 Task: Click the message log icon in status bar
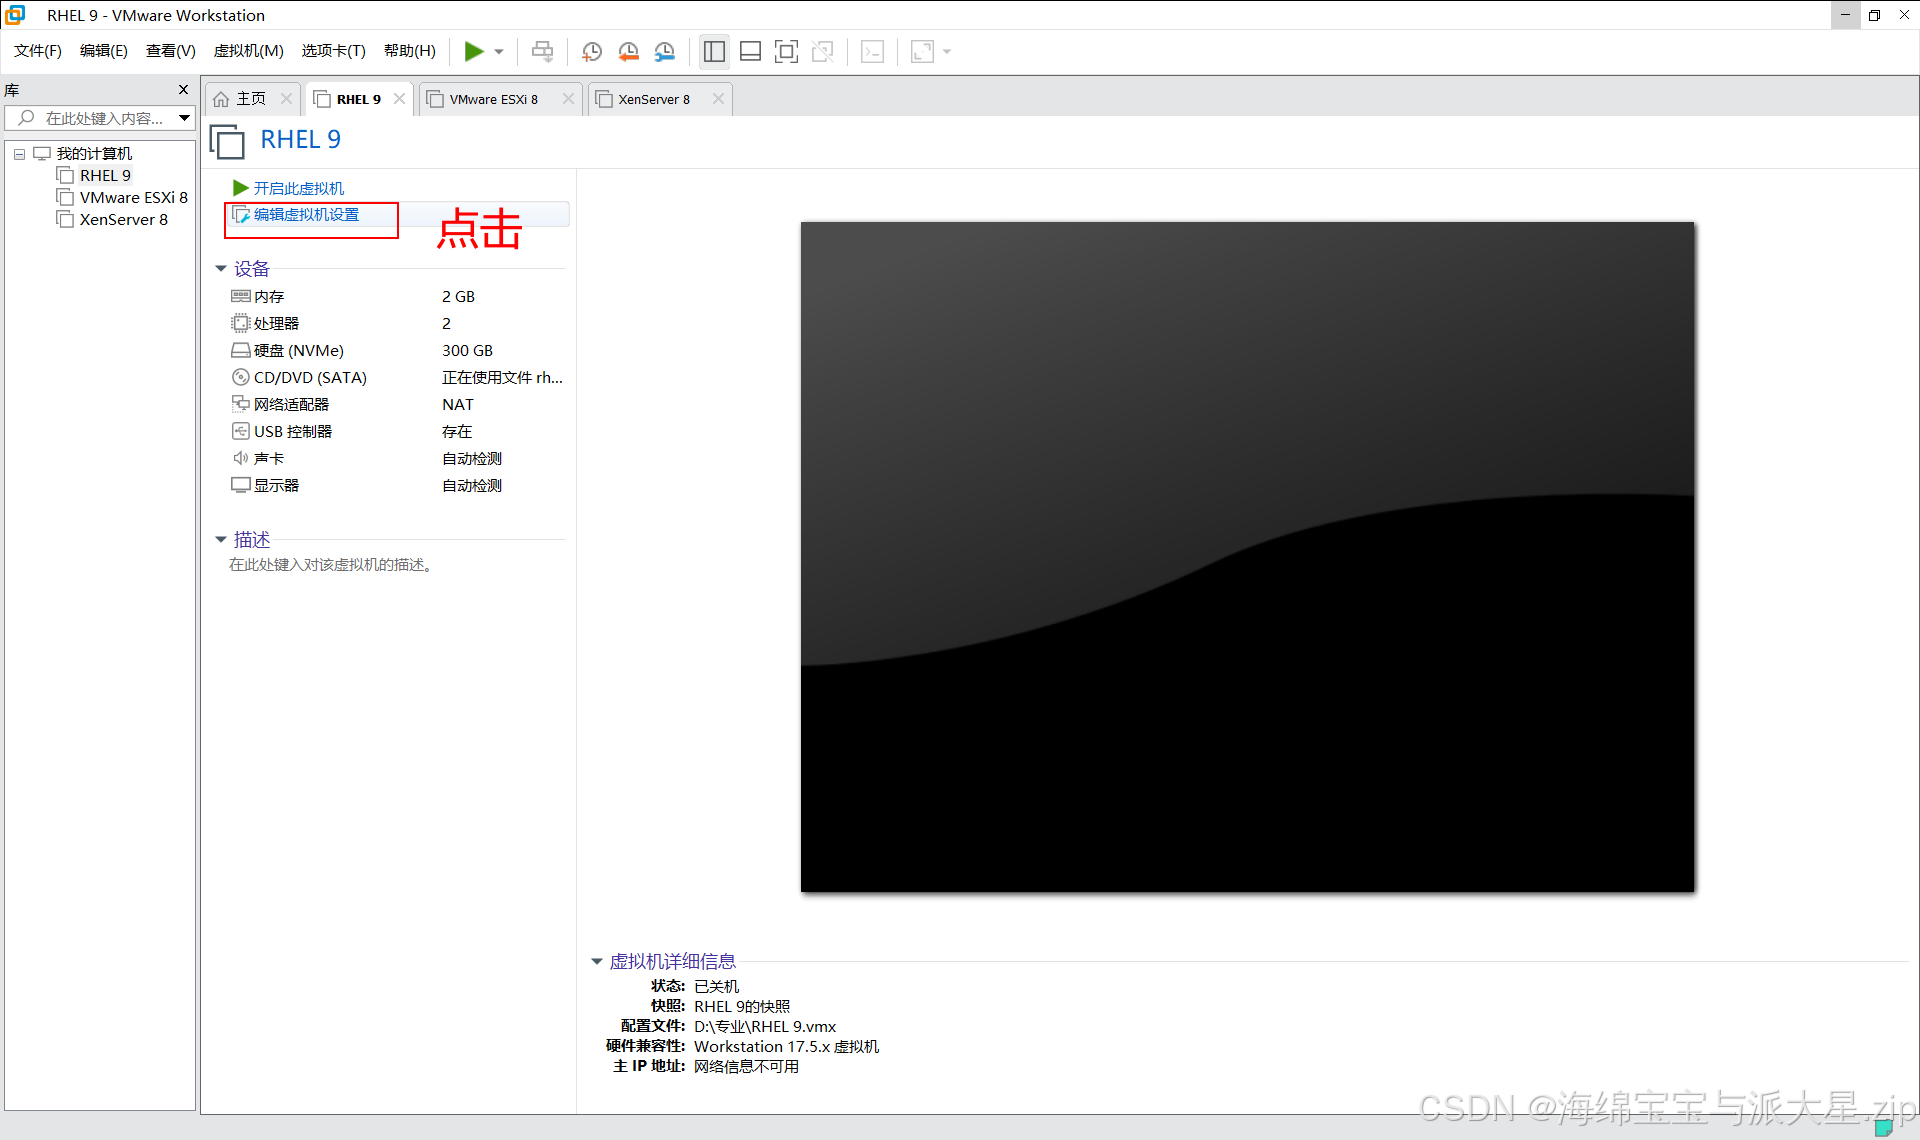click(x=1883, y=1127)
